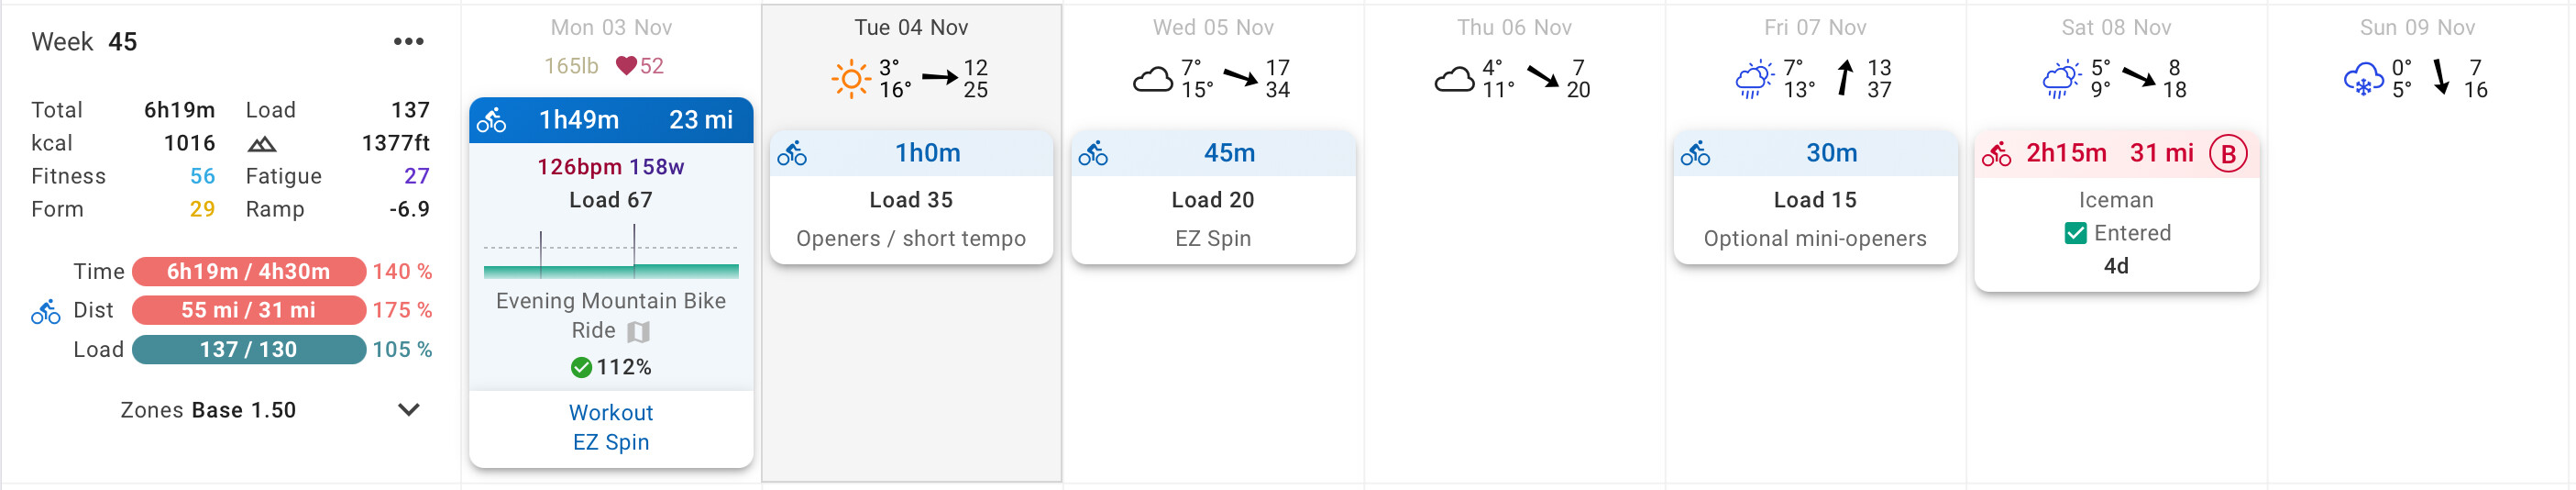Screen dimensions: 2576x490
Task: Click the bike icon on Tuesday's 1h0m workout
Action: point(792,153)
